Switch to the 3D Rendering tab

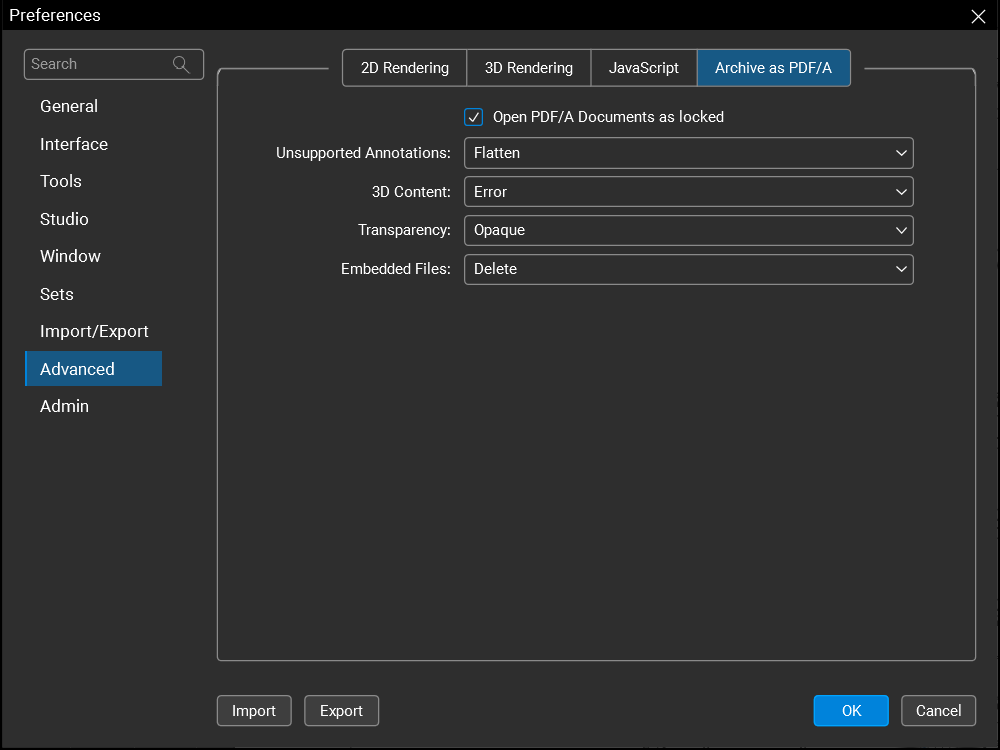528,68
